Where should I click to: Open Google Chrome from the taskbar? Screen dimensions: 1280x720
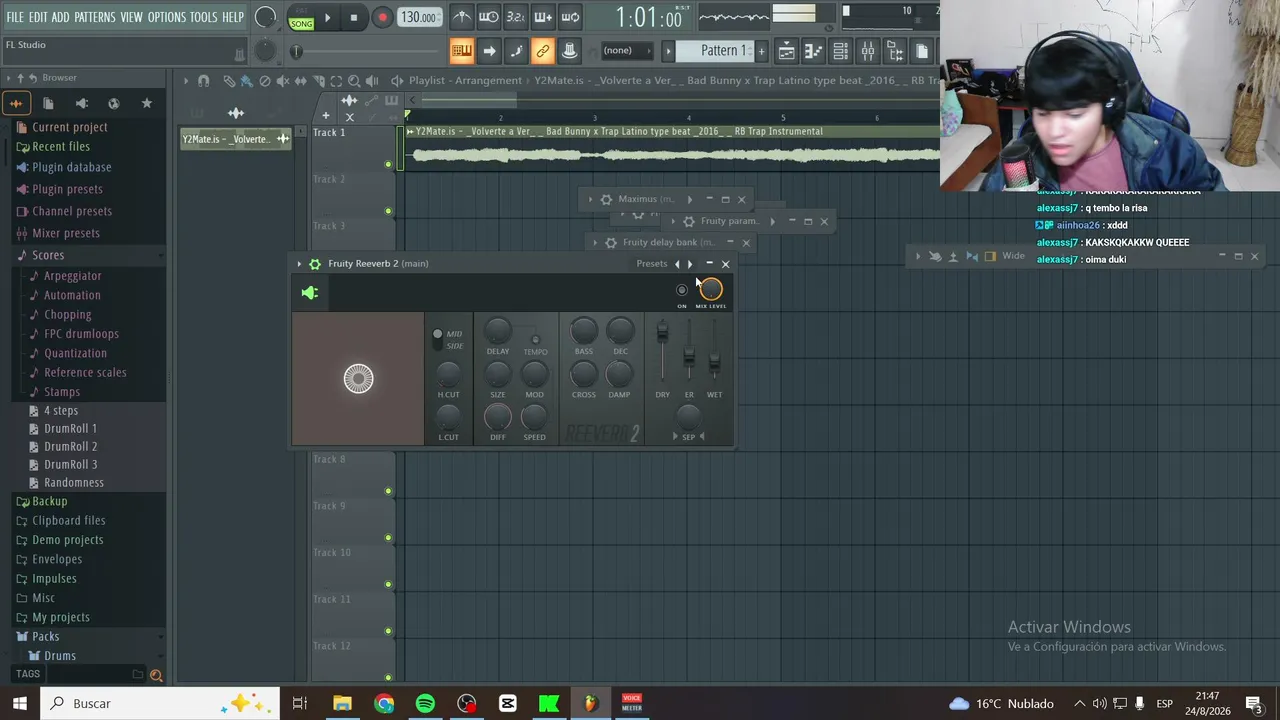click(384, 704)
